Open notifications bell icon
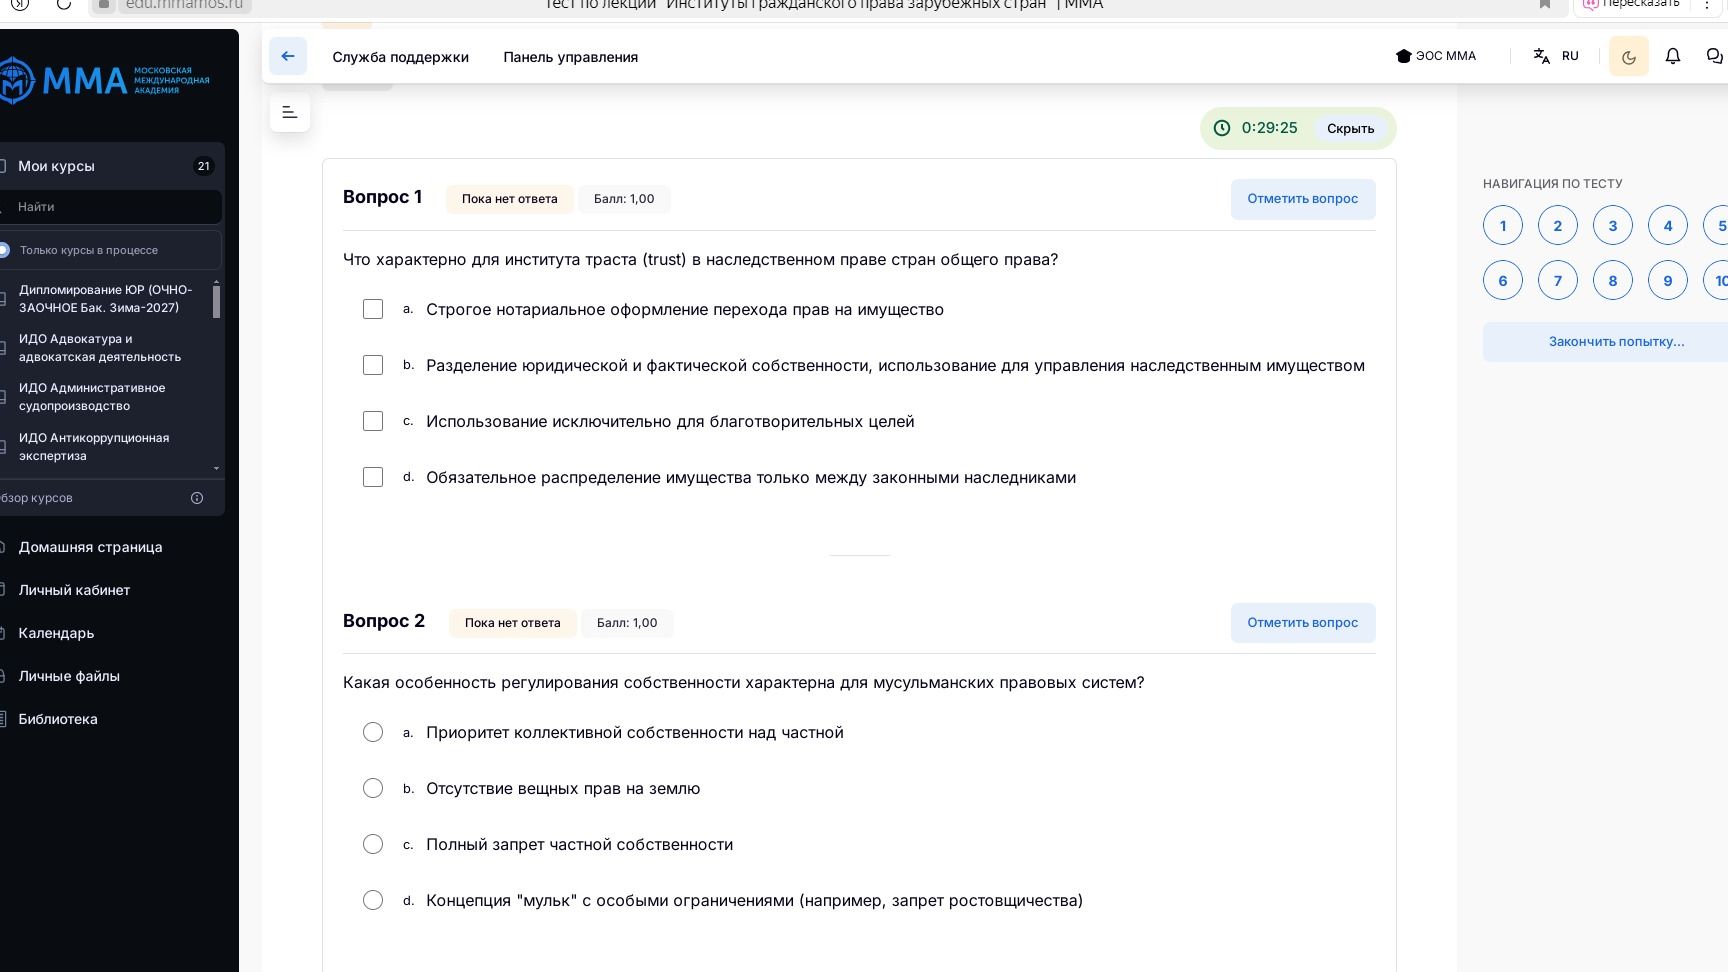The width and height of the screenshot is (1728, 972). tap(1673, 56)
